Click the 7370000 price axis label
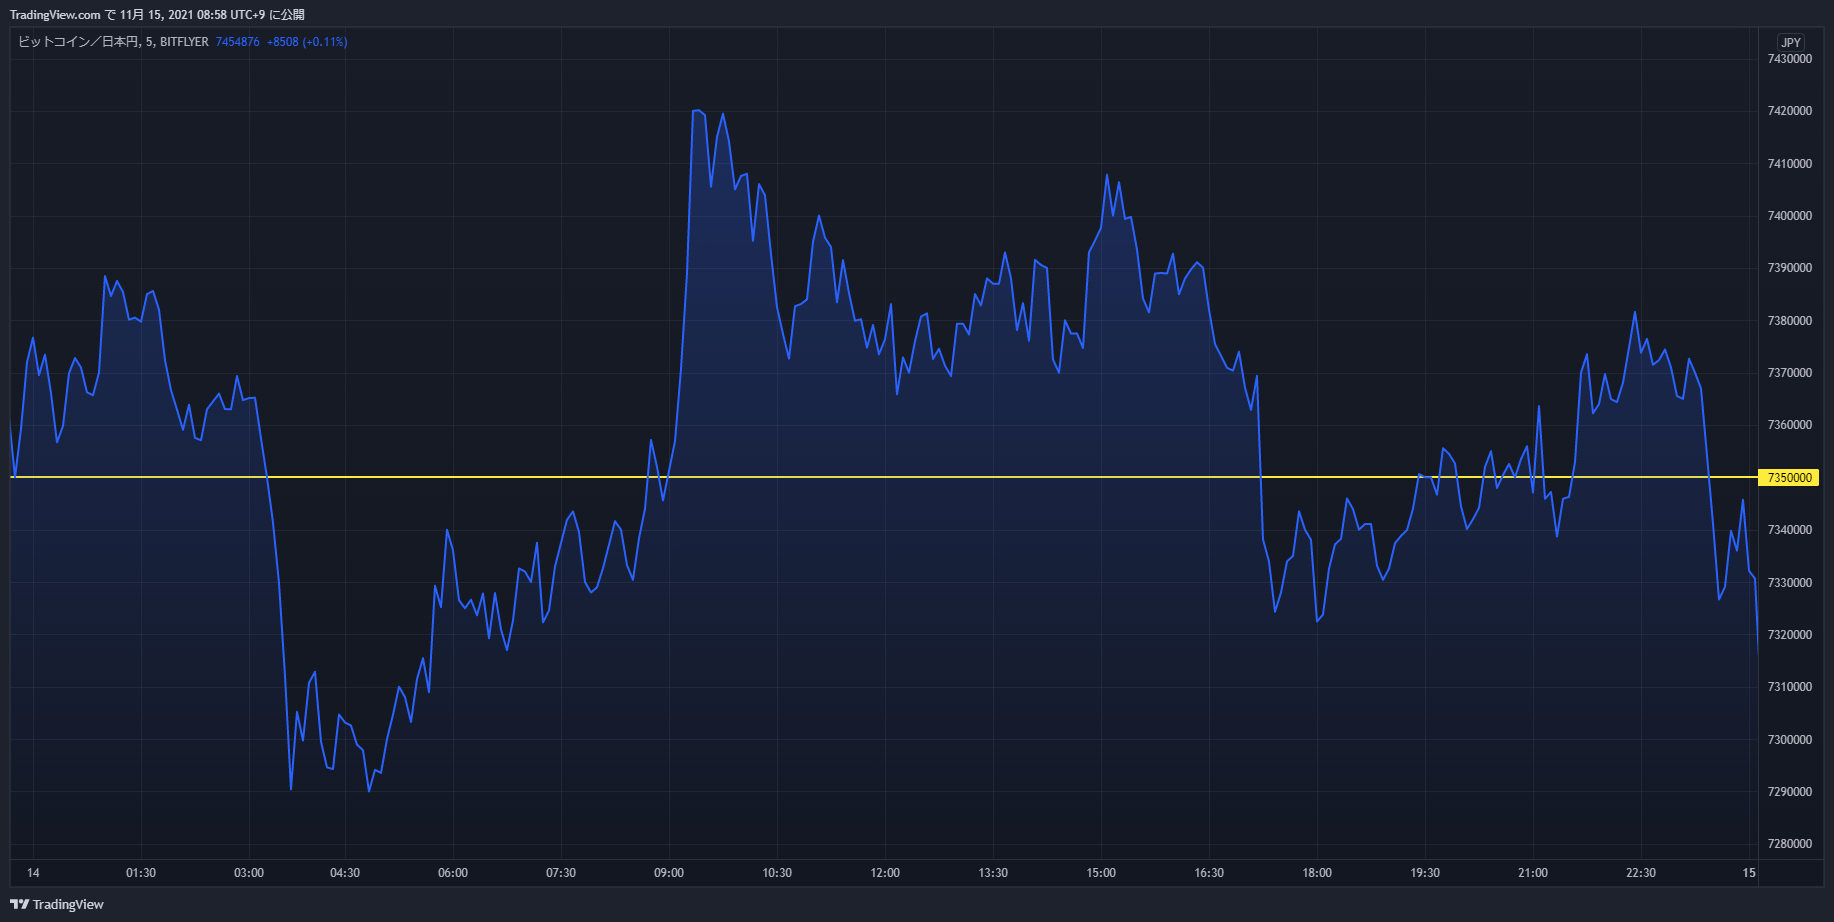 pos(1789,373)
